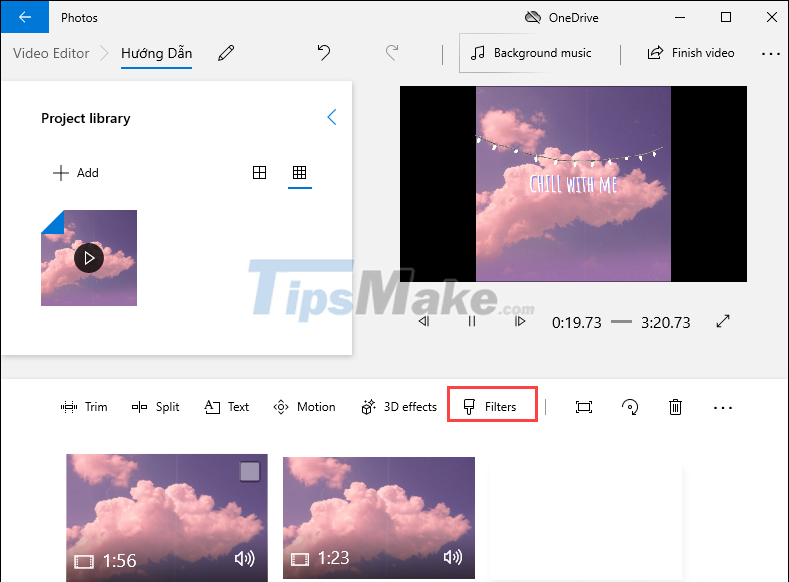Switch library to medium thumbnail view
The image size is (789, 582).
point(259,173)
